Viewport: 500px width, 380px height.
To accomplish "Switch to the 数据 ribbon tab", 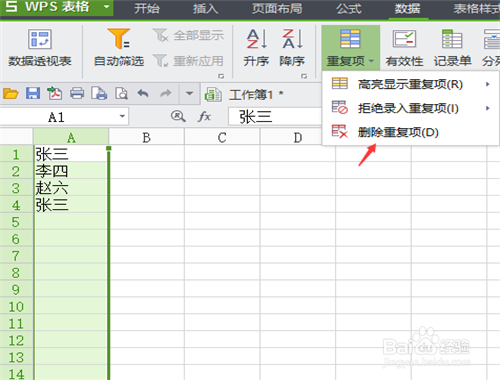I will (x=407, y=9).
